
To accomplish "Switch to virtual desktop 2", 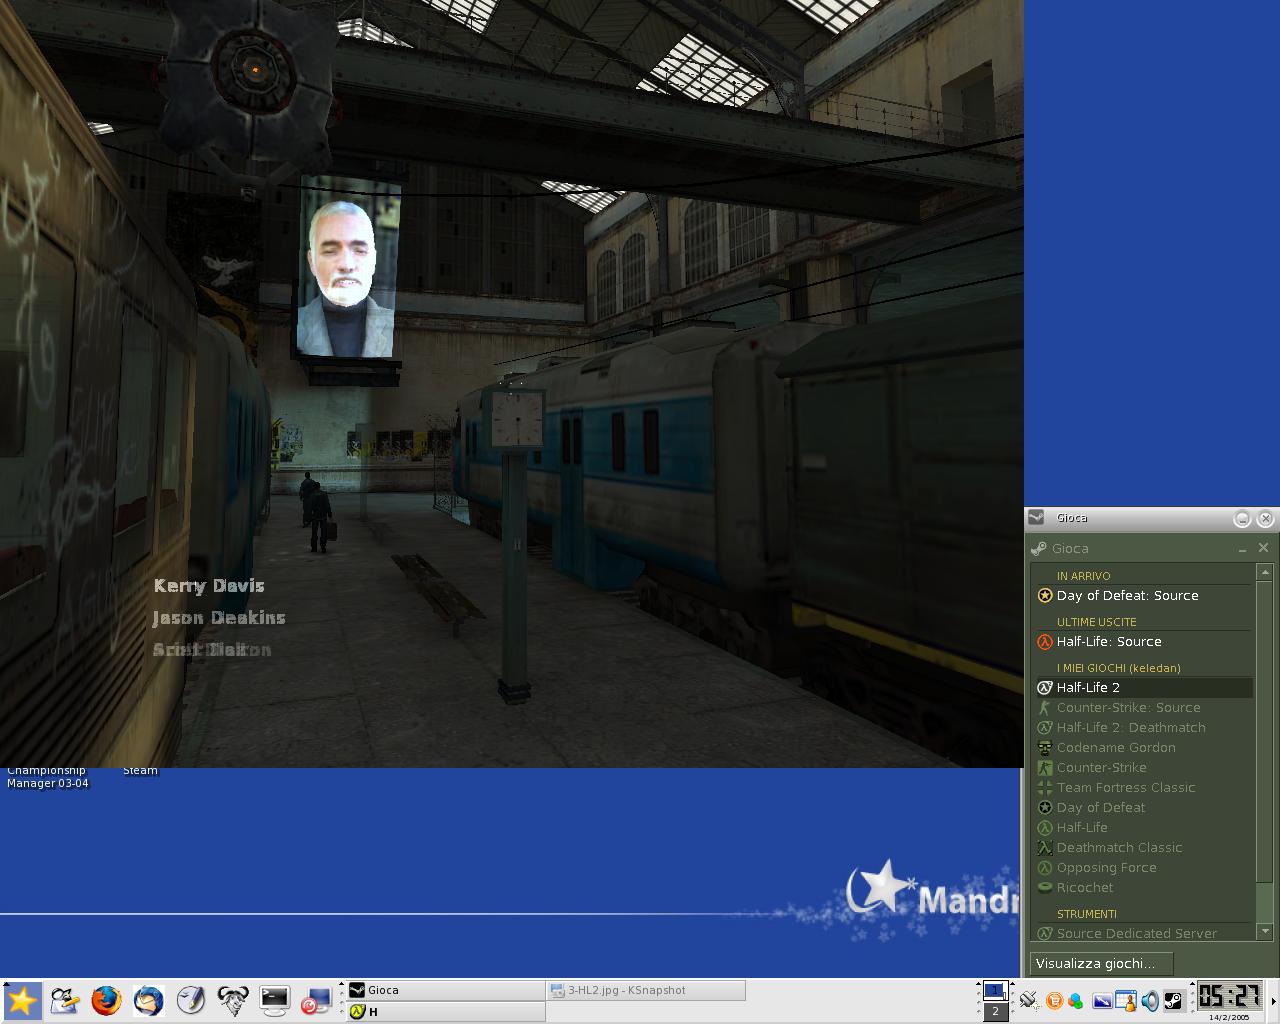I will 995,1011.
